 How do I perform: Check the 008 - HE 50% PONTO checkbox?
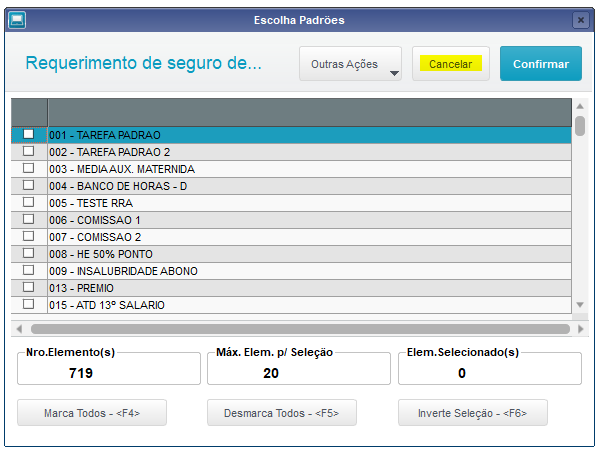tap(28, 253)
